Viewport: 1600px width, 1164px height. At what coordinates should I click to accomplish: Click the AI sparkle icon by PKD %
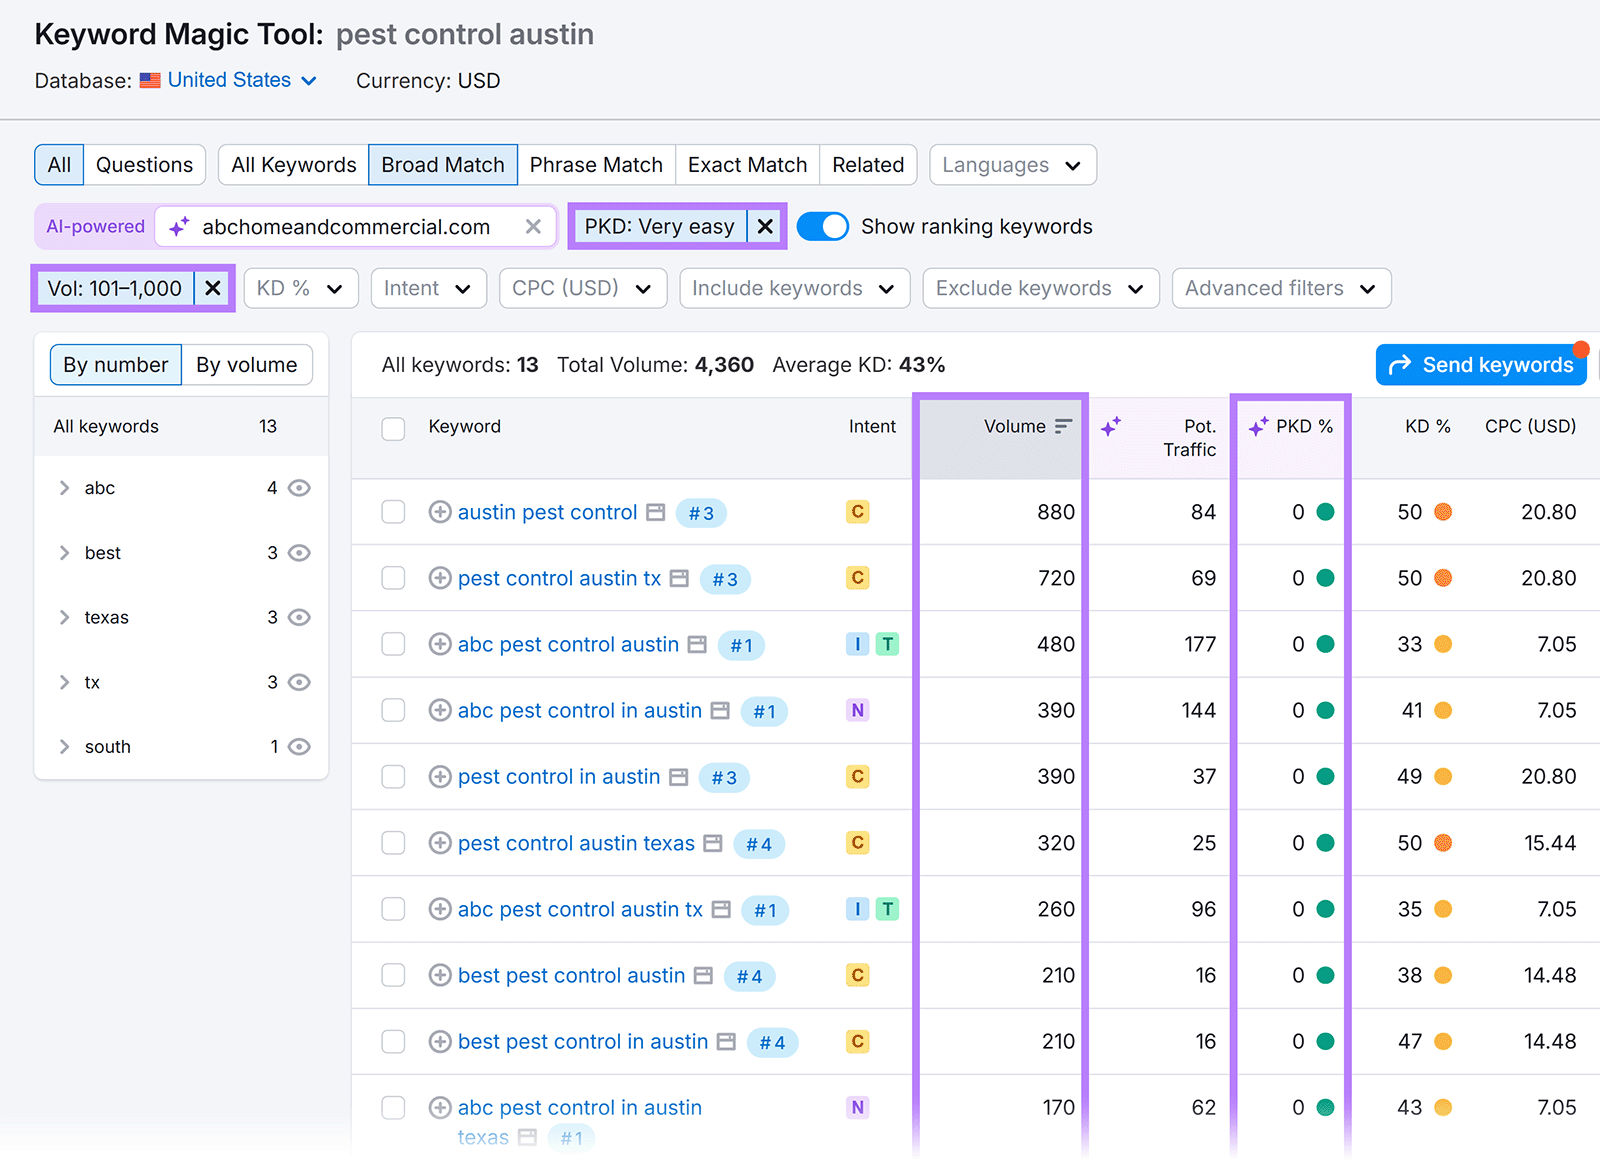coord(1257,425)
